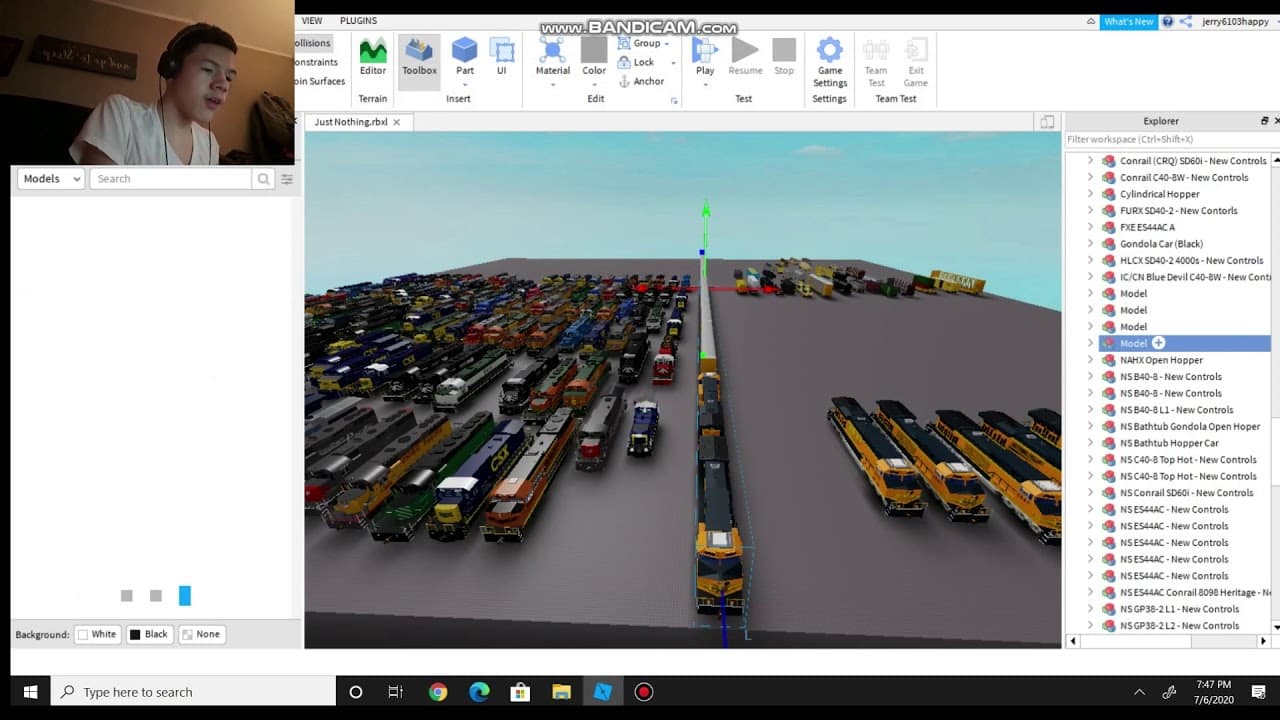Click the Resume test button

(745, 57)
